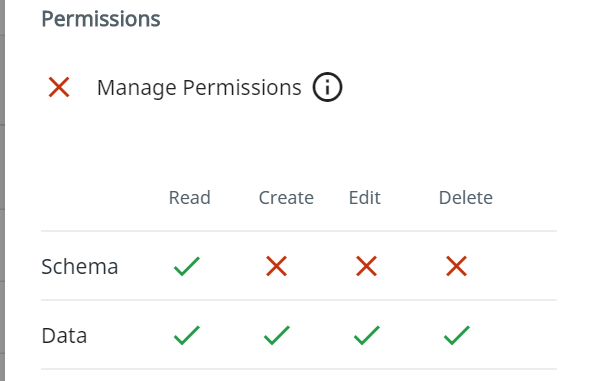Click the Data Delete green checkmark
The image size is (592, 381).
(457, 335)
